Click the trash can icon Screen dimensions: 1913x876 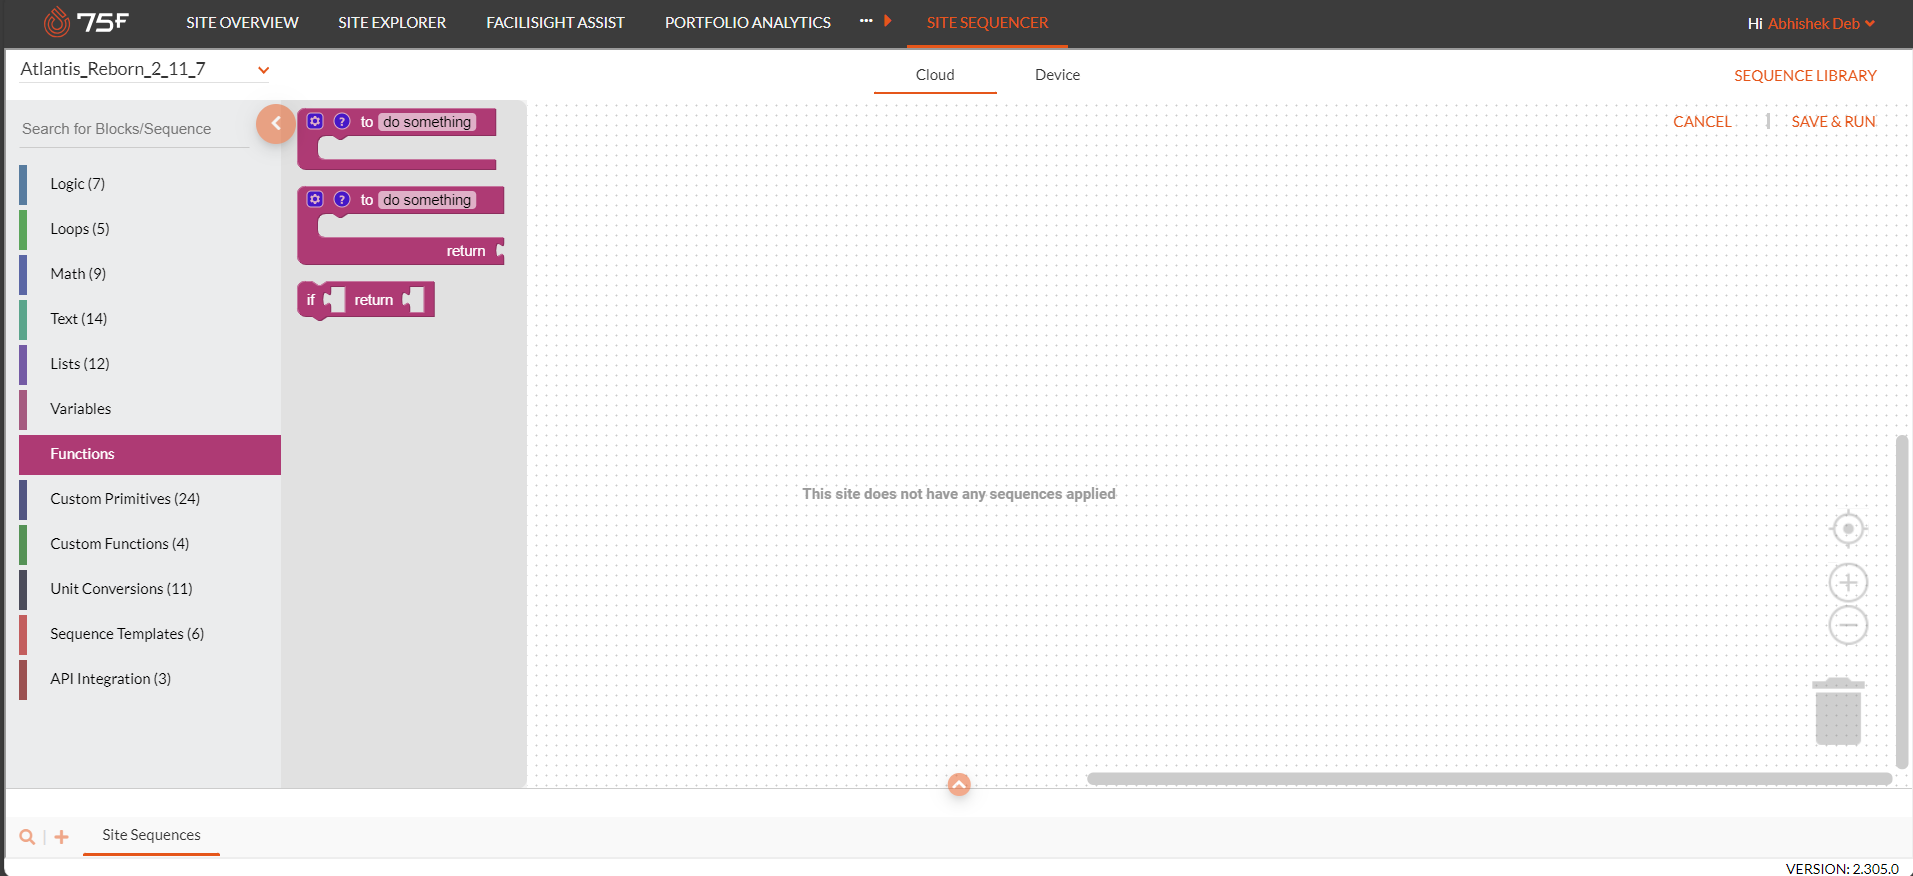(1837, 712)
